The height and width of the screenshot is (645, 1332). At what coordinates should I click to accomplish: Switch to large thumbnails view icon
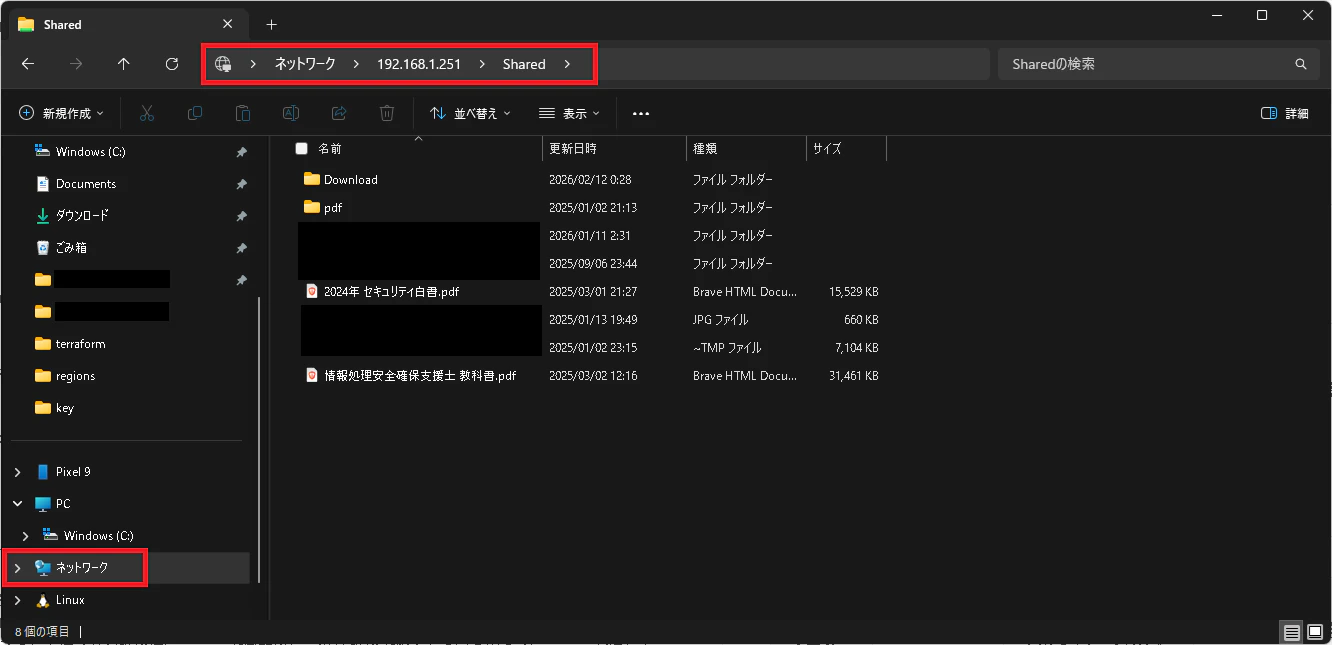tap(1315, 632)
